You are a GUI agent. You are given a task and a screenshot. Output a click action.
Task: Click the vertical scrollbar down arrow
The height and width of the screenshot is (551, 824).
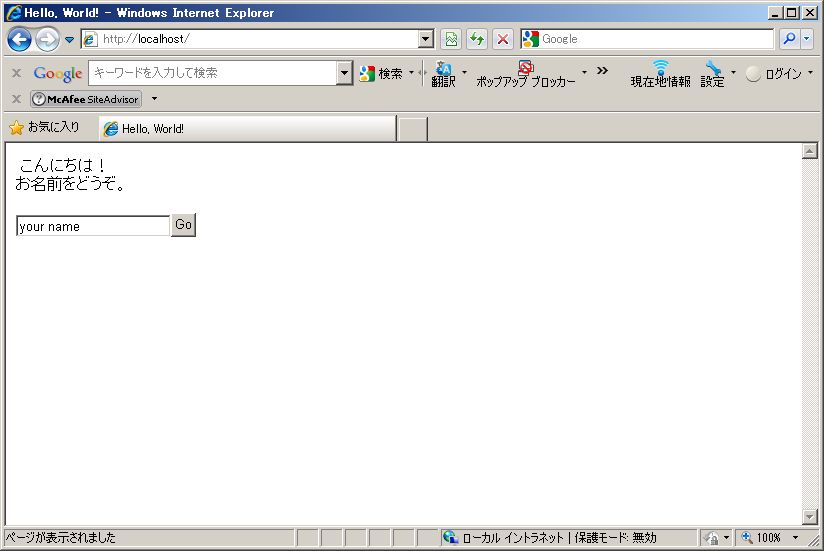809,516
